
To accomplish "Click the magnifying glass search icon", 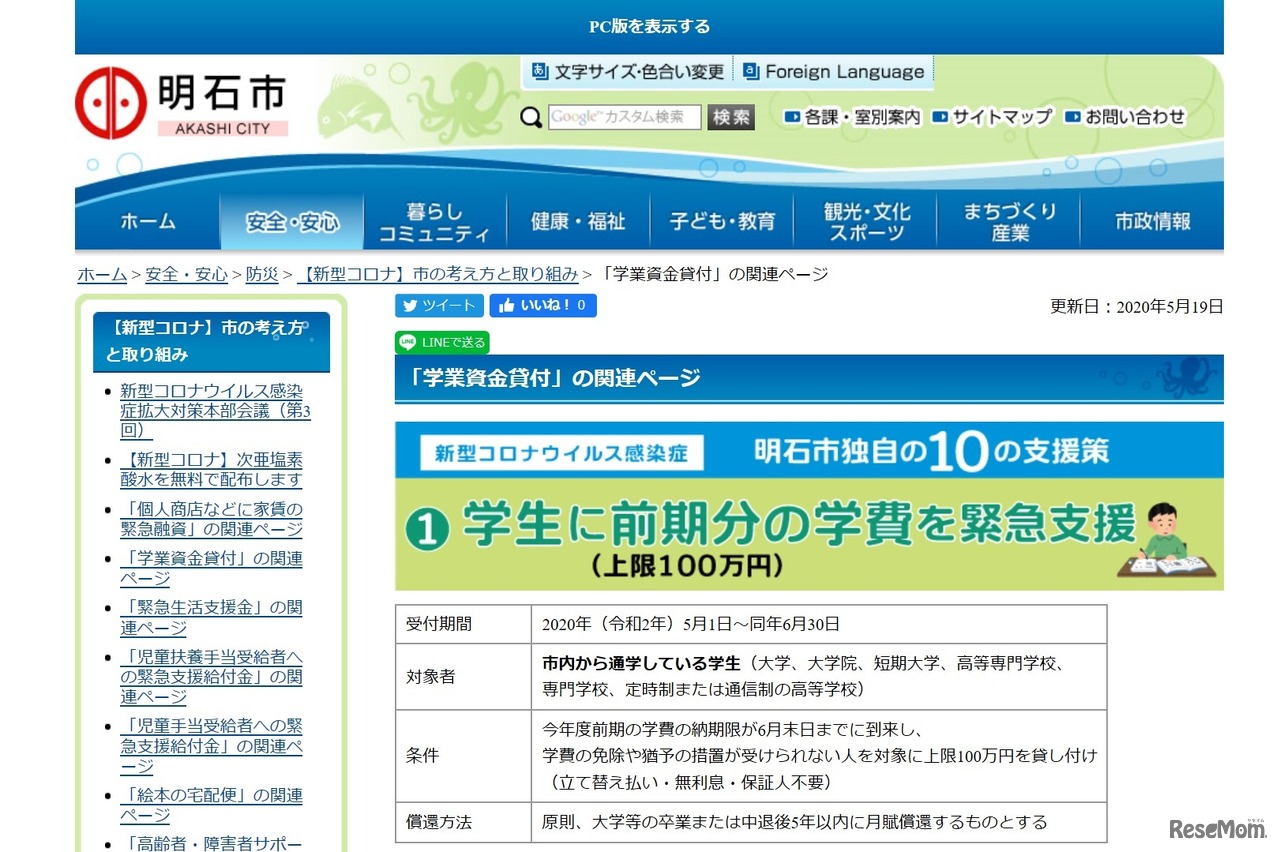I will point(530,117).
